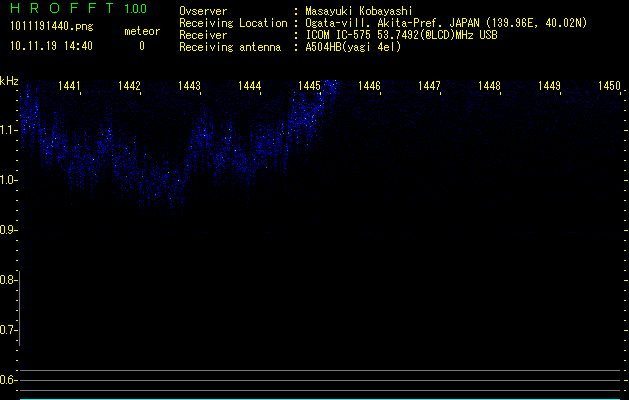629x400 pixels.
Task: Click the 0.8 kHz frequency label
Action: point(8,280)
